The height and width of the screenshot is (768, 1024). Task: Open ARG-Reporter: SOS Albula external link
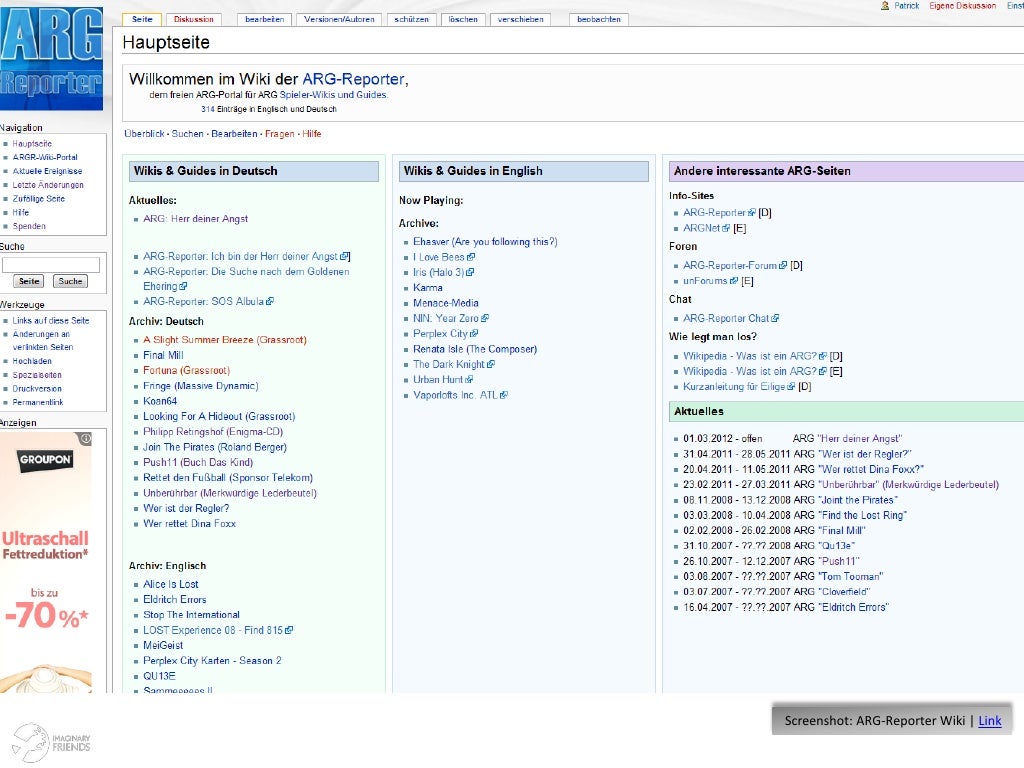[x=208, y=302]
